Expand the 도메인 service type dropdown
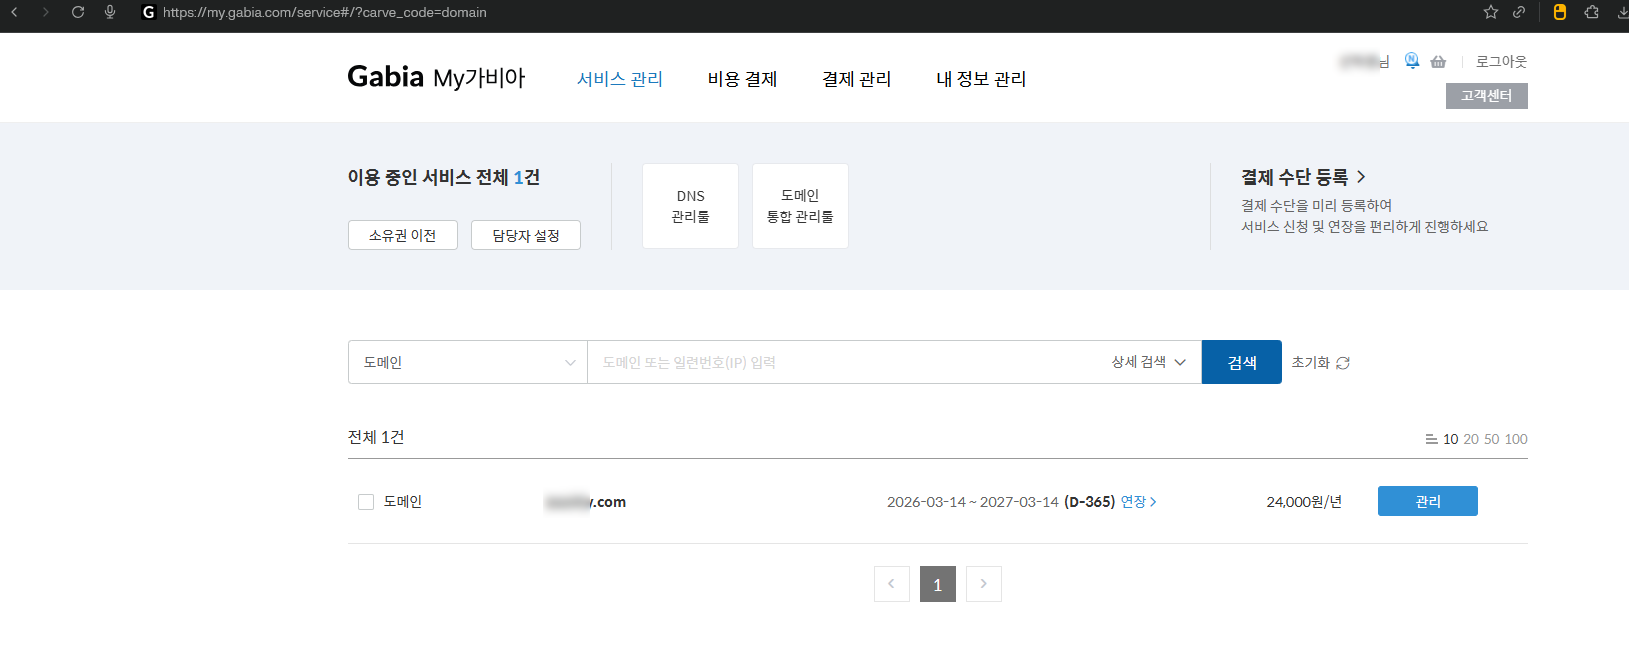 [468, 362]
